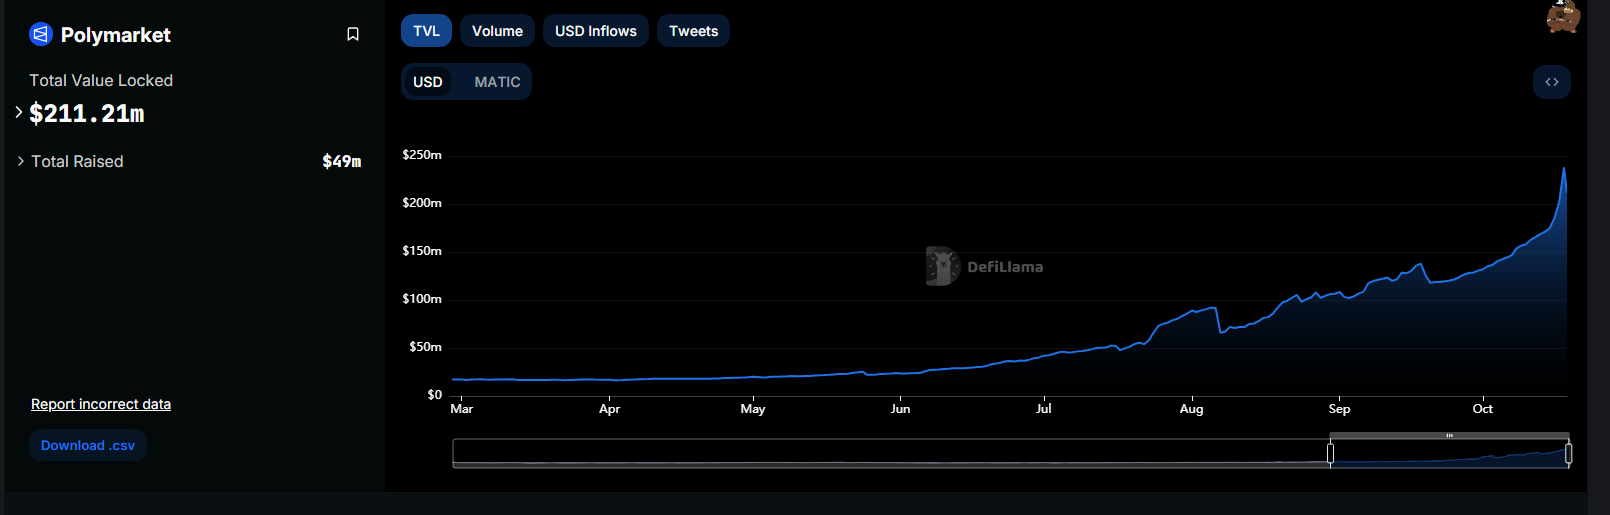Bookmark the Polymarket protocol

point(353,35)
